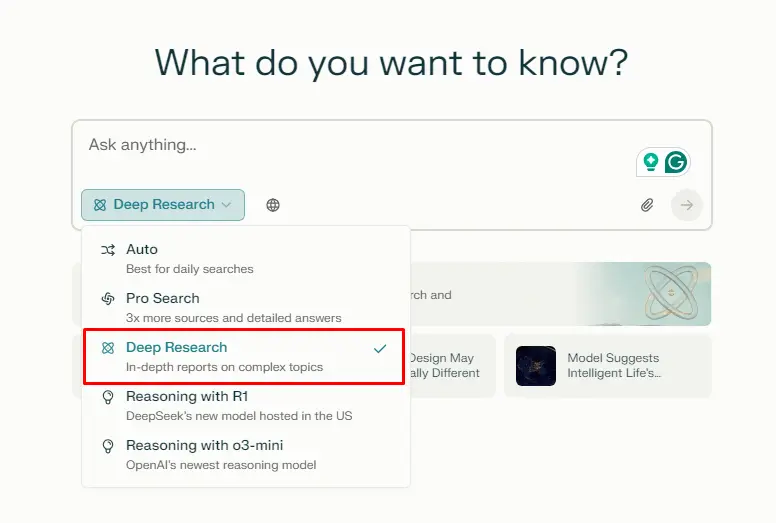Viewport: 776px width, 523px height.
Task: Click the green Grammarly G icon
Action: 676,162
